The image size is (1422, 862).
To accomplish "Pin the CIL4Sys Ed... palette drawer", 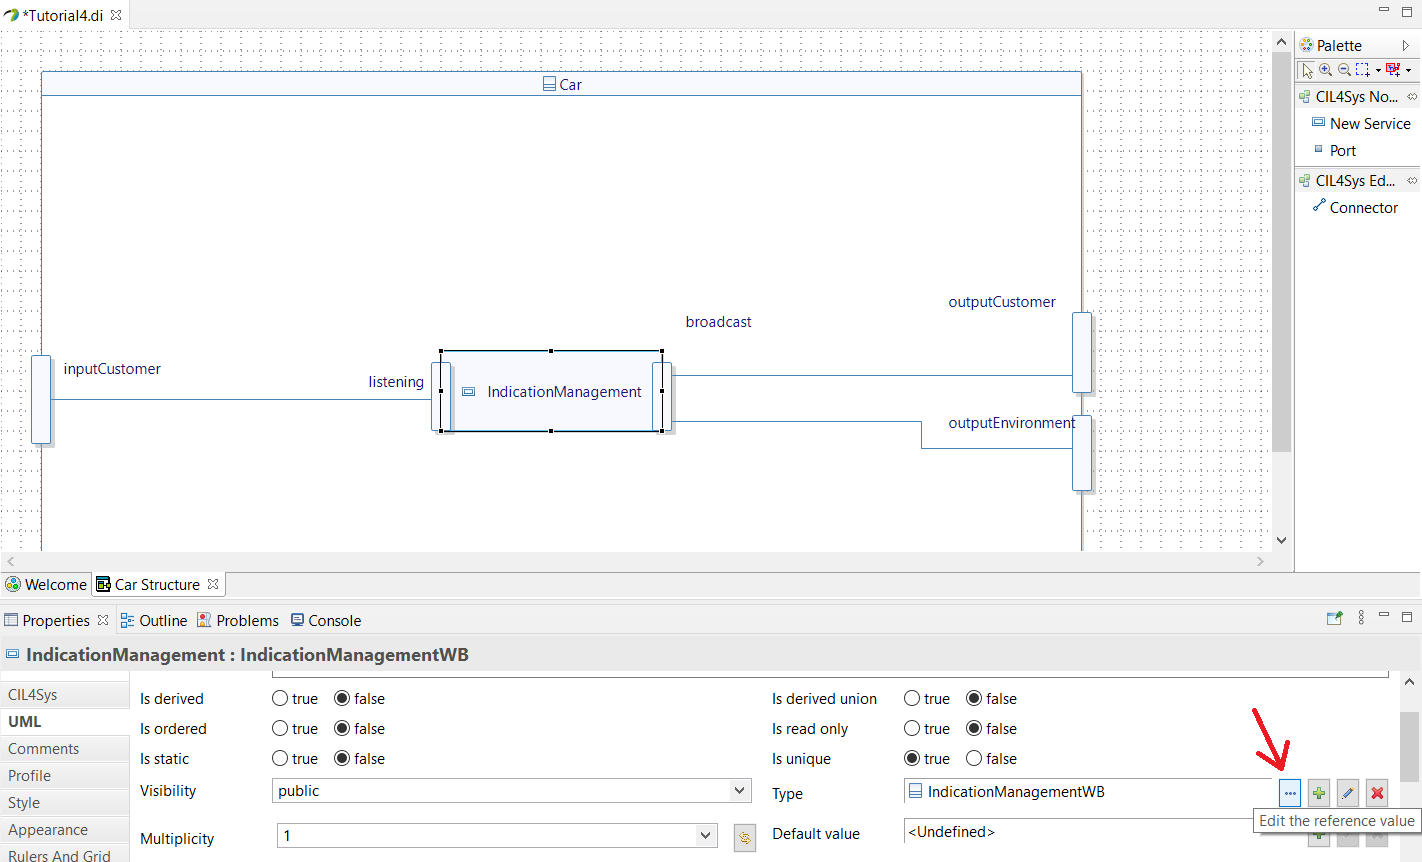I will click(1412, 181).
